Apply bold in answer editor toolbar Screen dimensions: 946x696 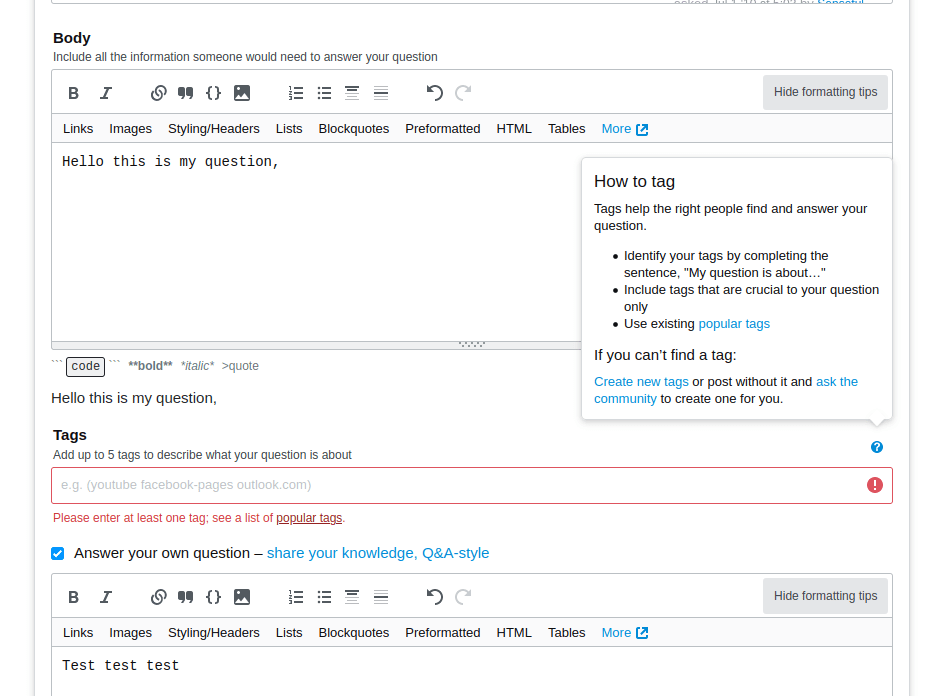[x=74, y=597]
